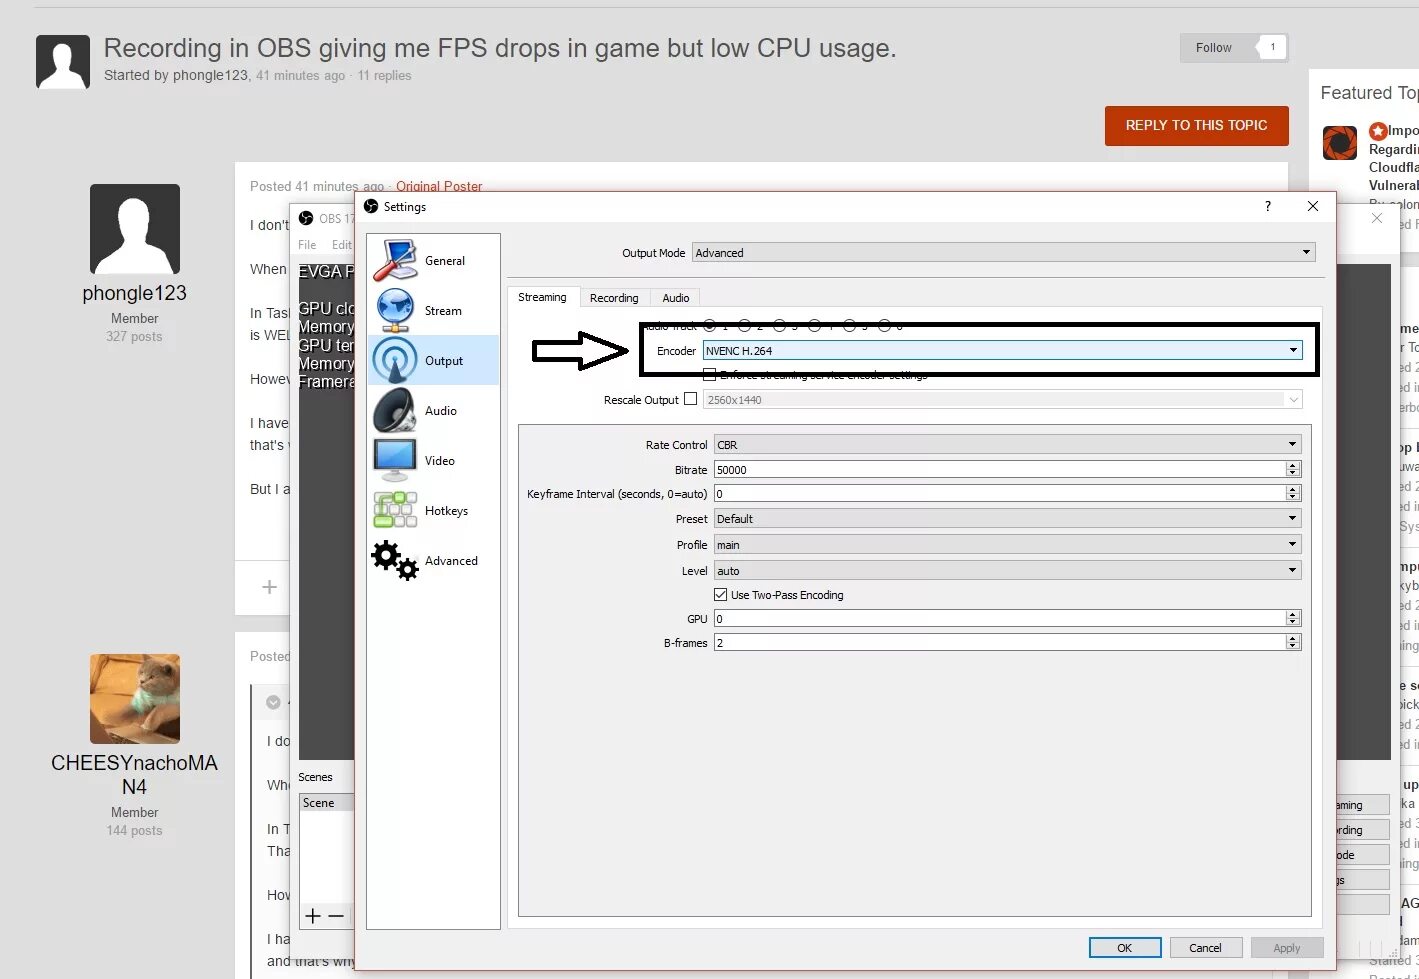
Task: Click the forum topic title text
Action: [x=500, y=48]
